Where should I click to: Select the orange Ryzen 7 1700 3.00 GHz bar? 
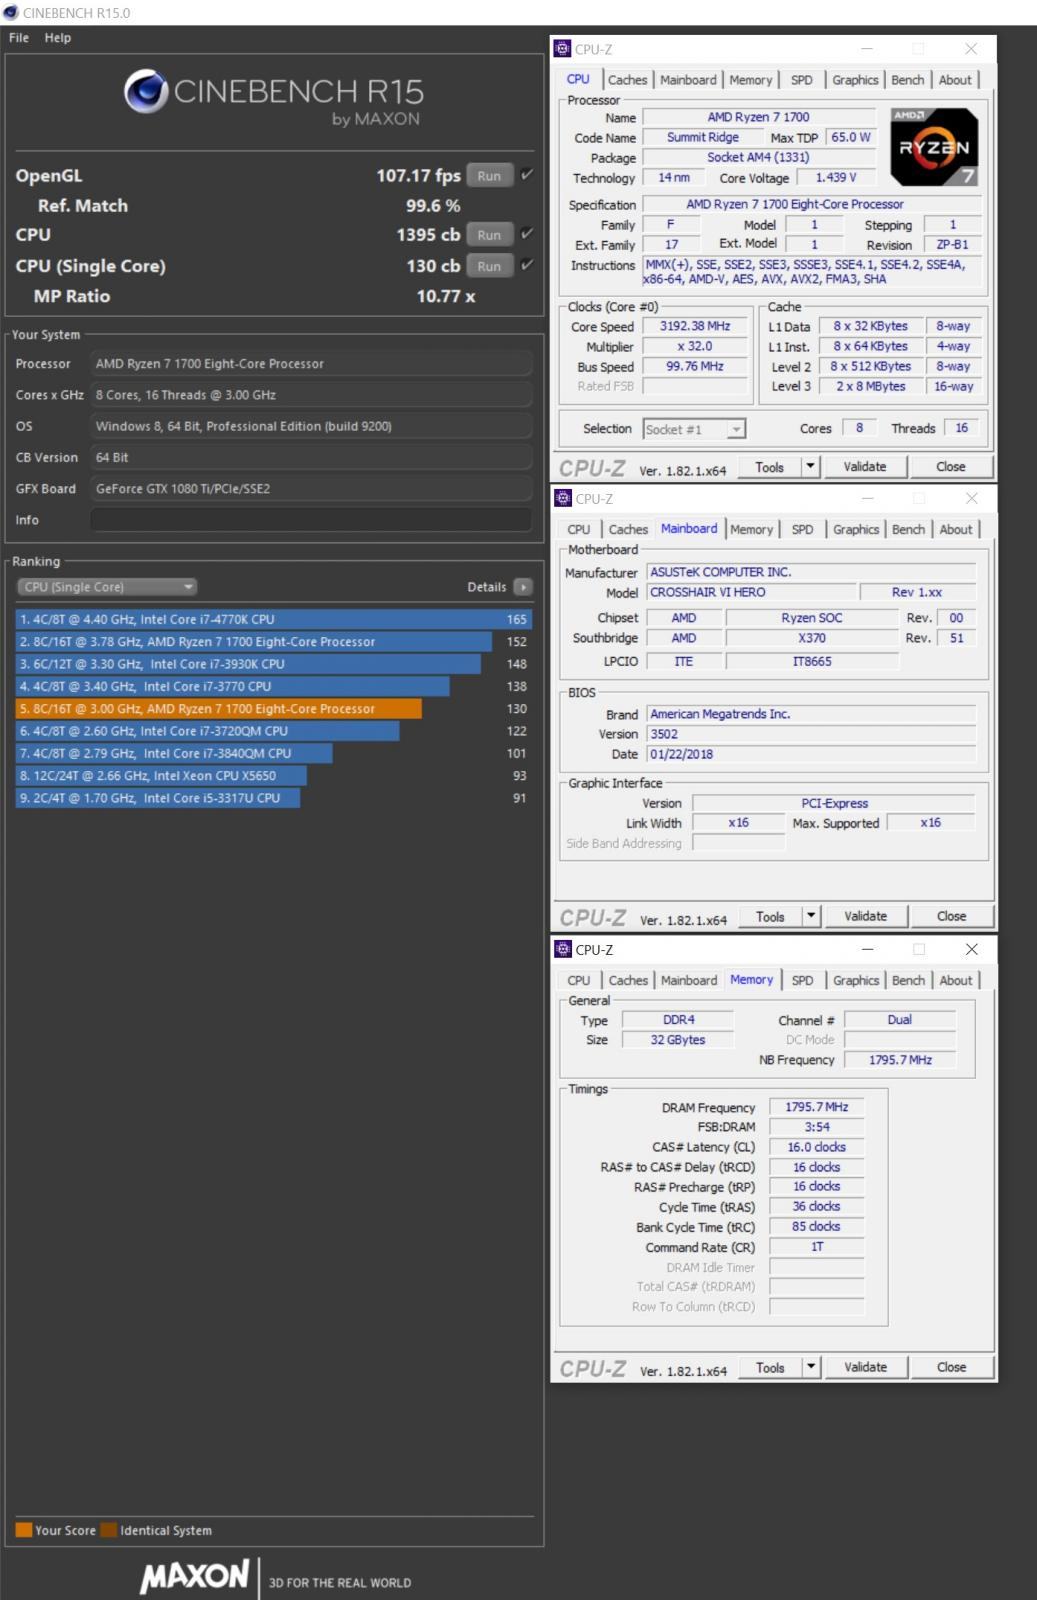click(219, 709)
